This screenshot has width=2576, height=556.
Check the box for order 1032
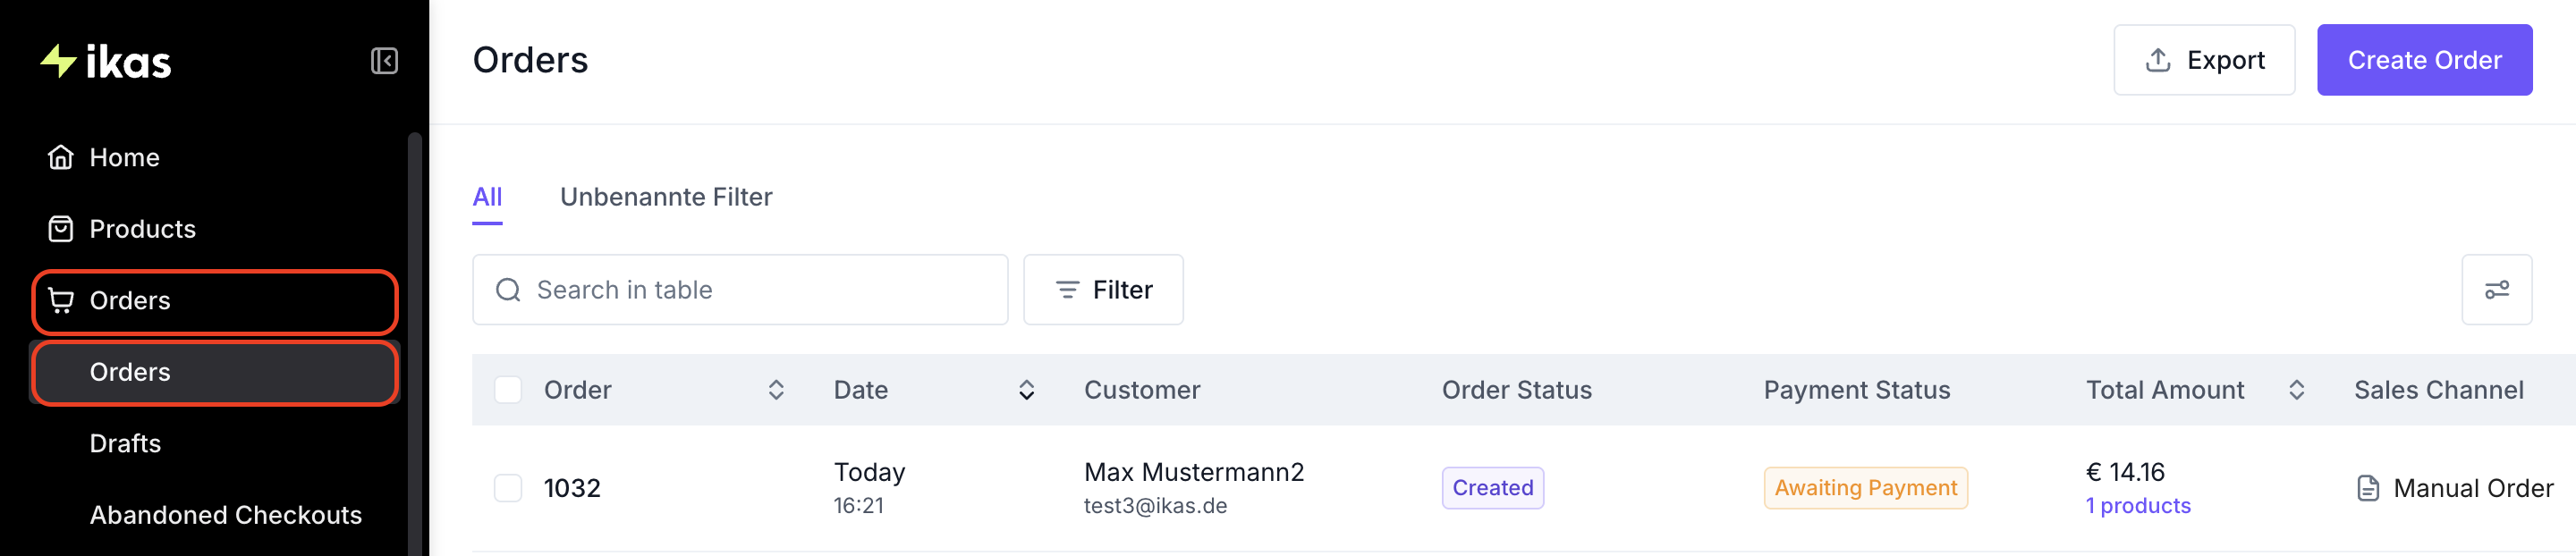[x=508, y=488]
